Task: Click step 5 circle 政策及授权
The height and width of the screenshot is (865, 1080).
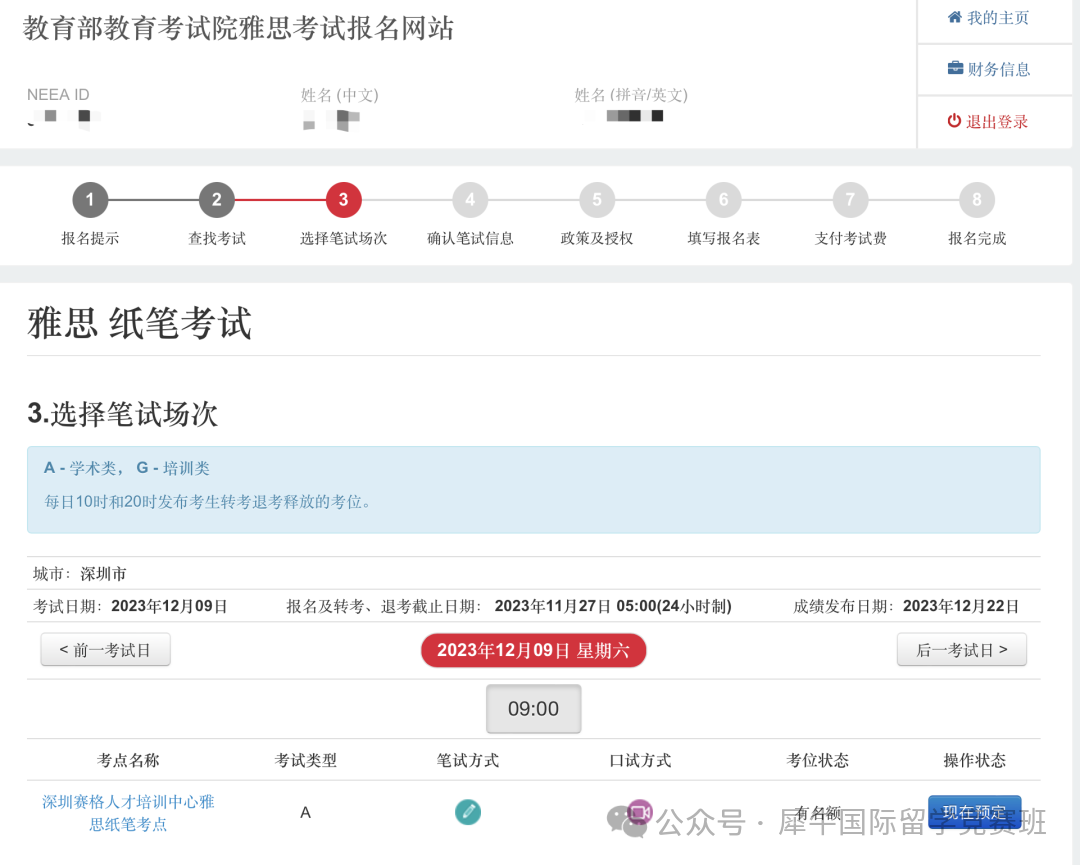Action: coord(596,200)
